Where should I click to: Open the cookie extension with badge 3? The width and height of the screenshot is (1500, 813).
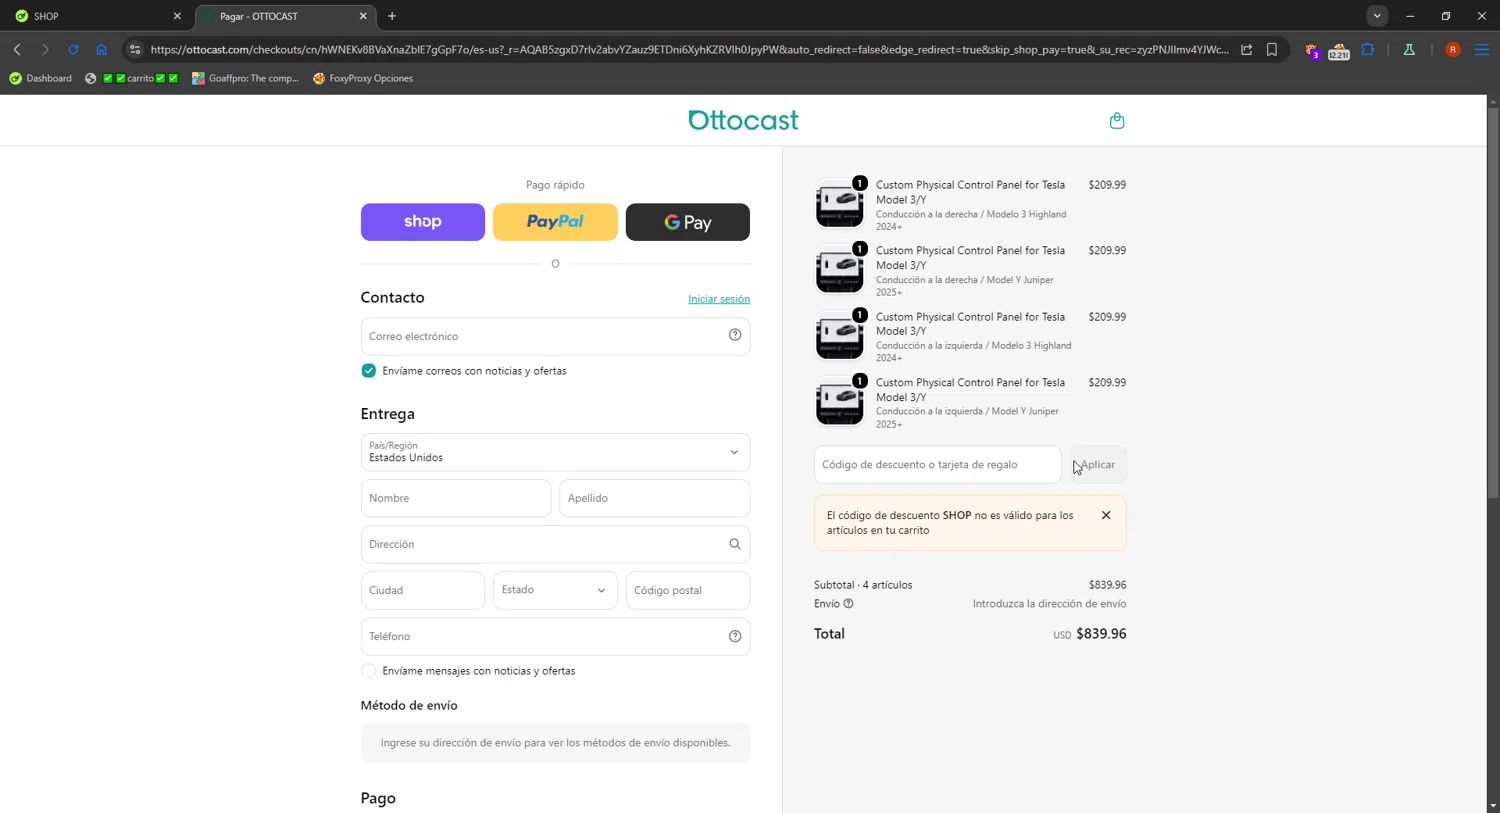1312,50
